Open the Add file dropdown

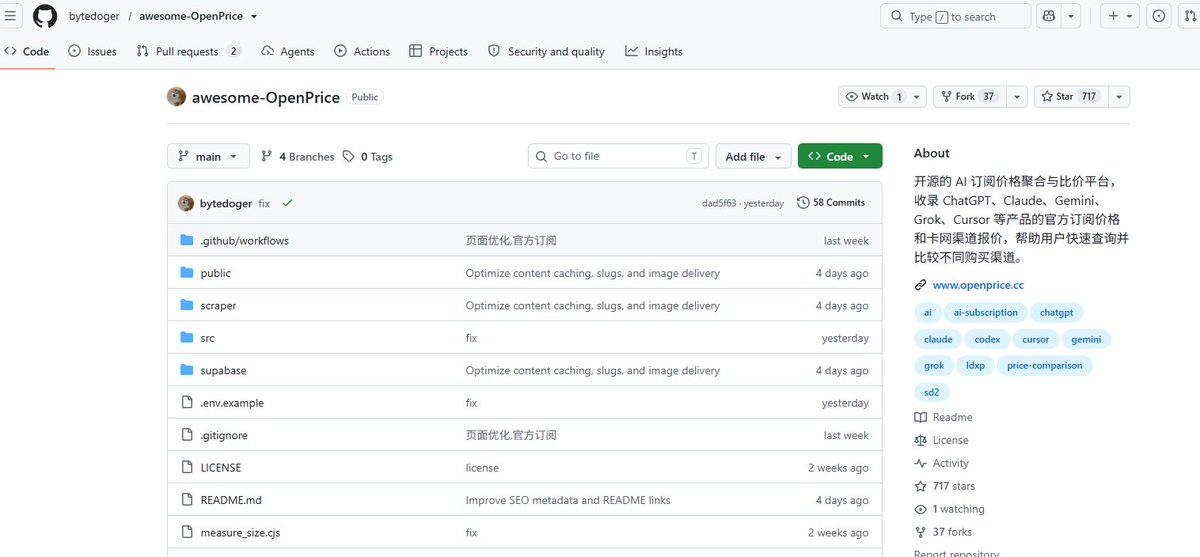(x=753, y=157)
